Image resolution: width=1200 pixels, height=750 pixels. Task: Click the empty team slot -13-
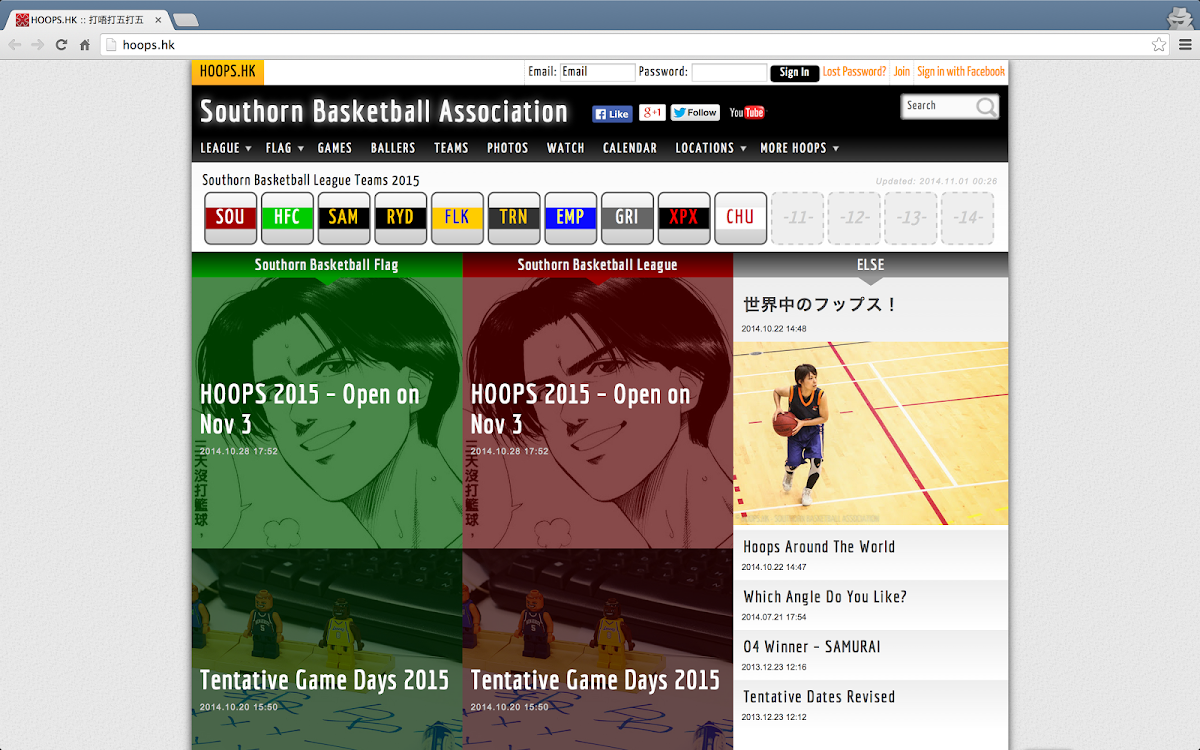pyautogui.click(x=911, y=218)
